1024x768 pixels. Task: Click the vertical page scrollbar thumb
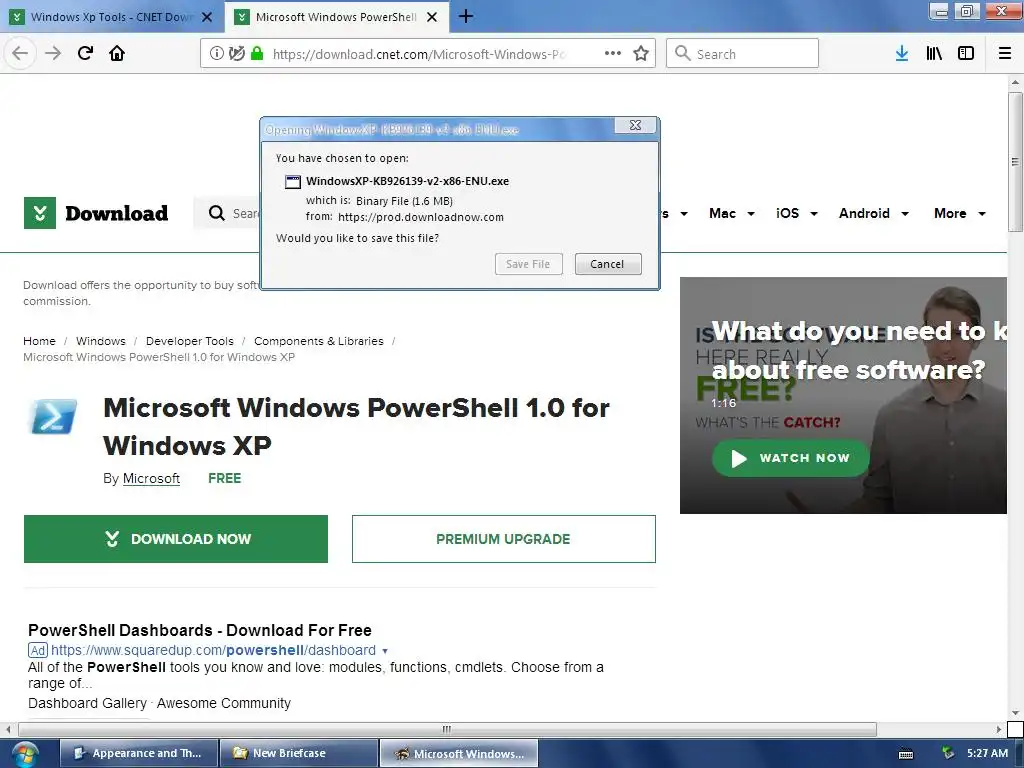1015,161
